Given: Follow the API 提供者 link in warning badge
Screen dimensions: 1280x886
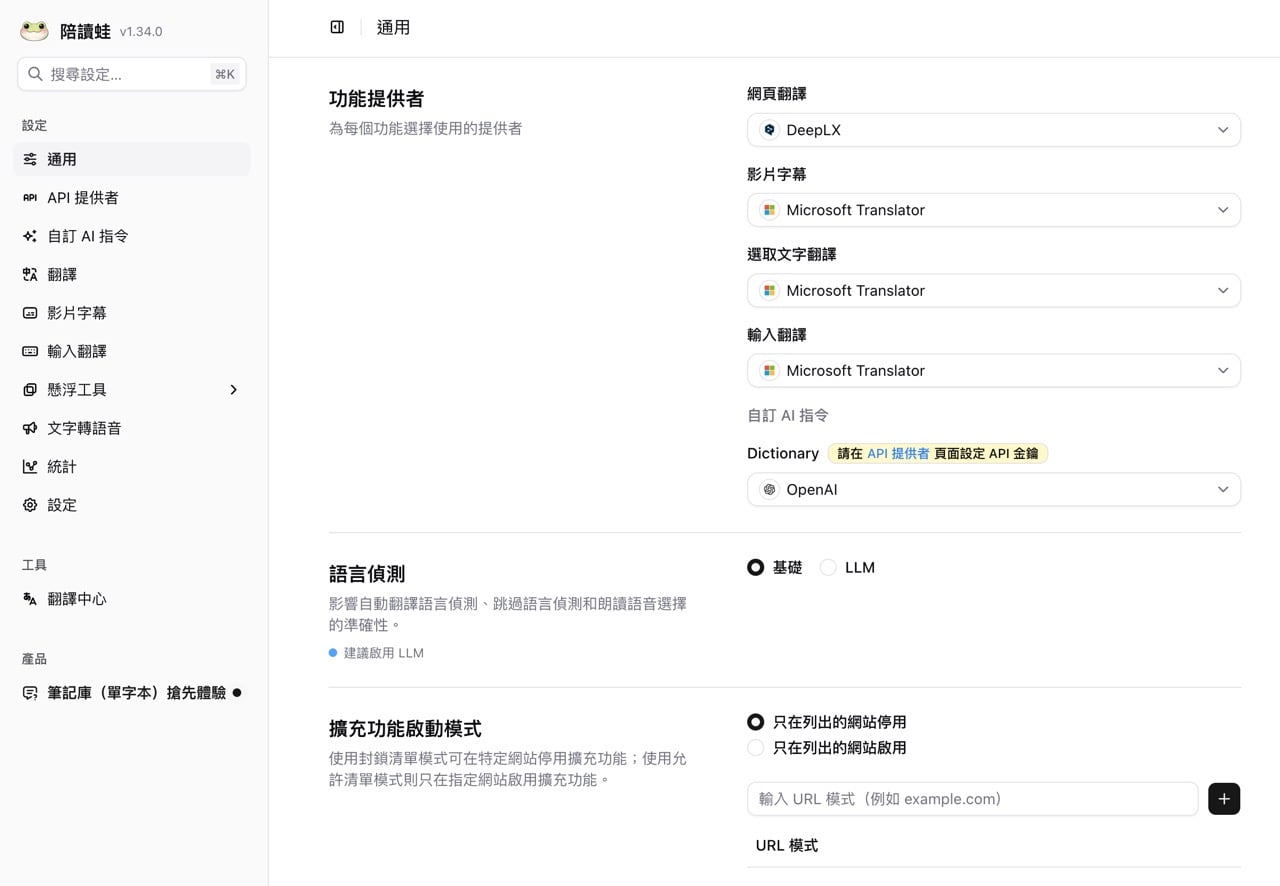Looking at the screenshot, I should click(898, 453).
